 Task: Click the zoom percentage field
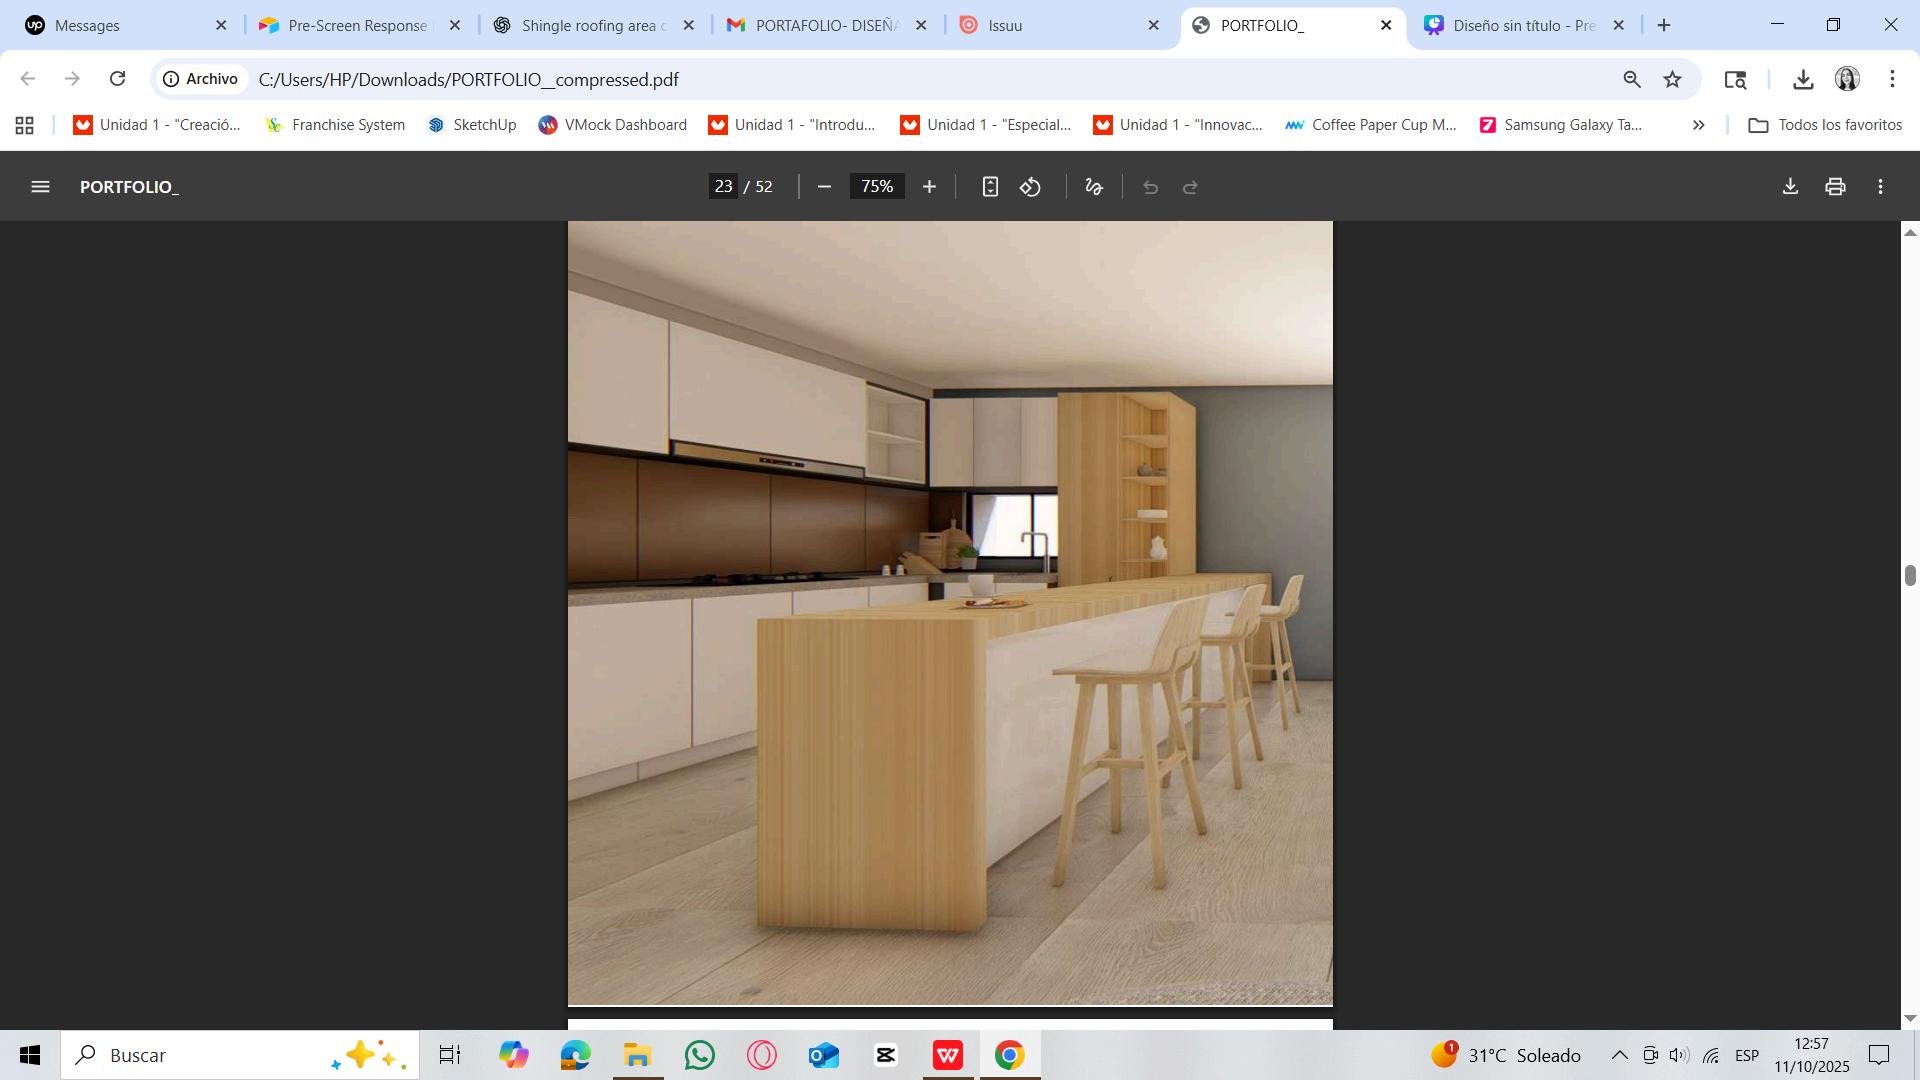coord(877,187)
